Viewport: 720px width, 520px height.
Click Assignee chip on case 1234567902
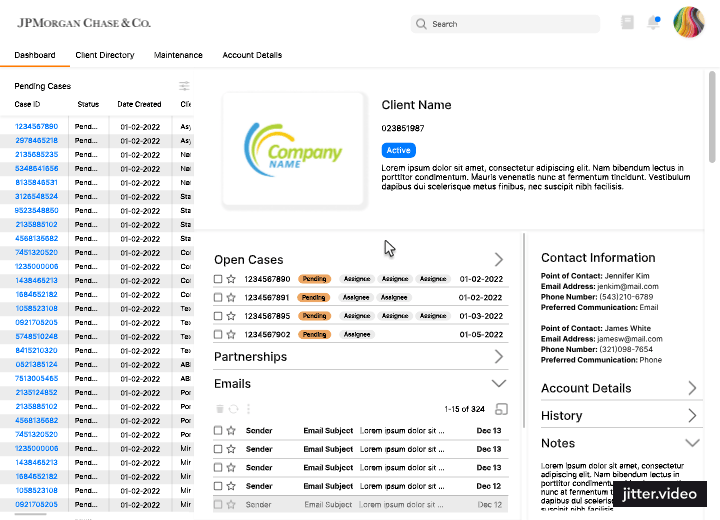(357, 334)
